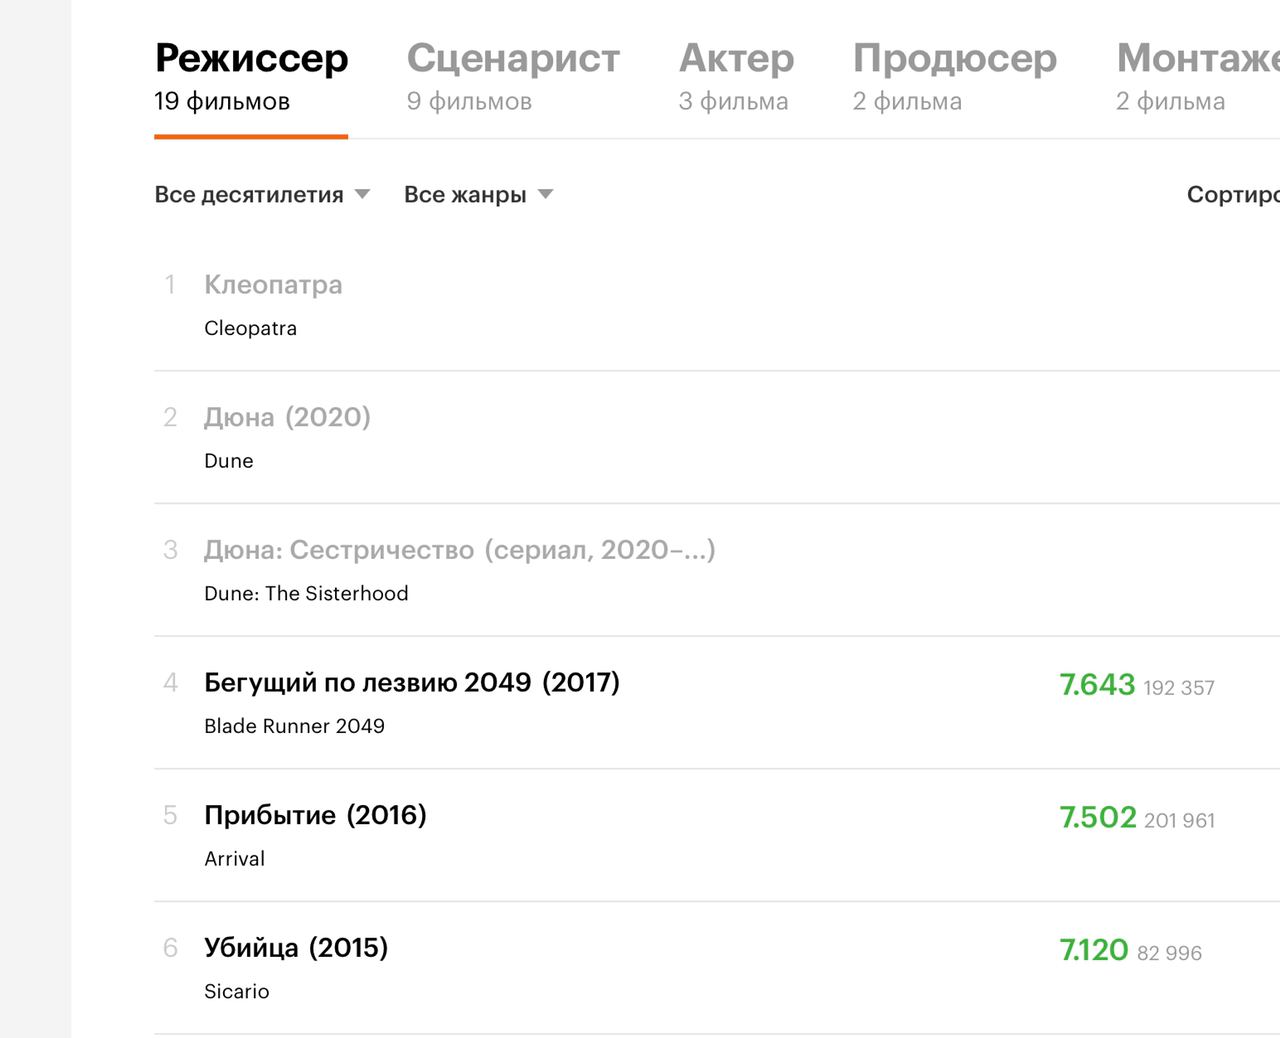Click the 7.643 rating of Blade Runner 2049
The width and height of the screenshot is (1280, 1038).
(1097, 685)
